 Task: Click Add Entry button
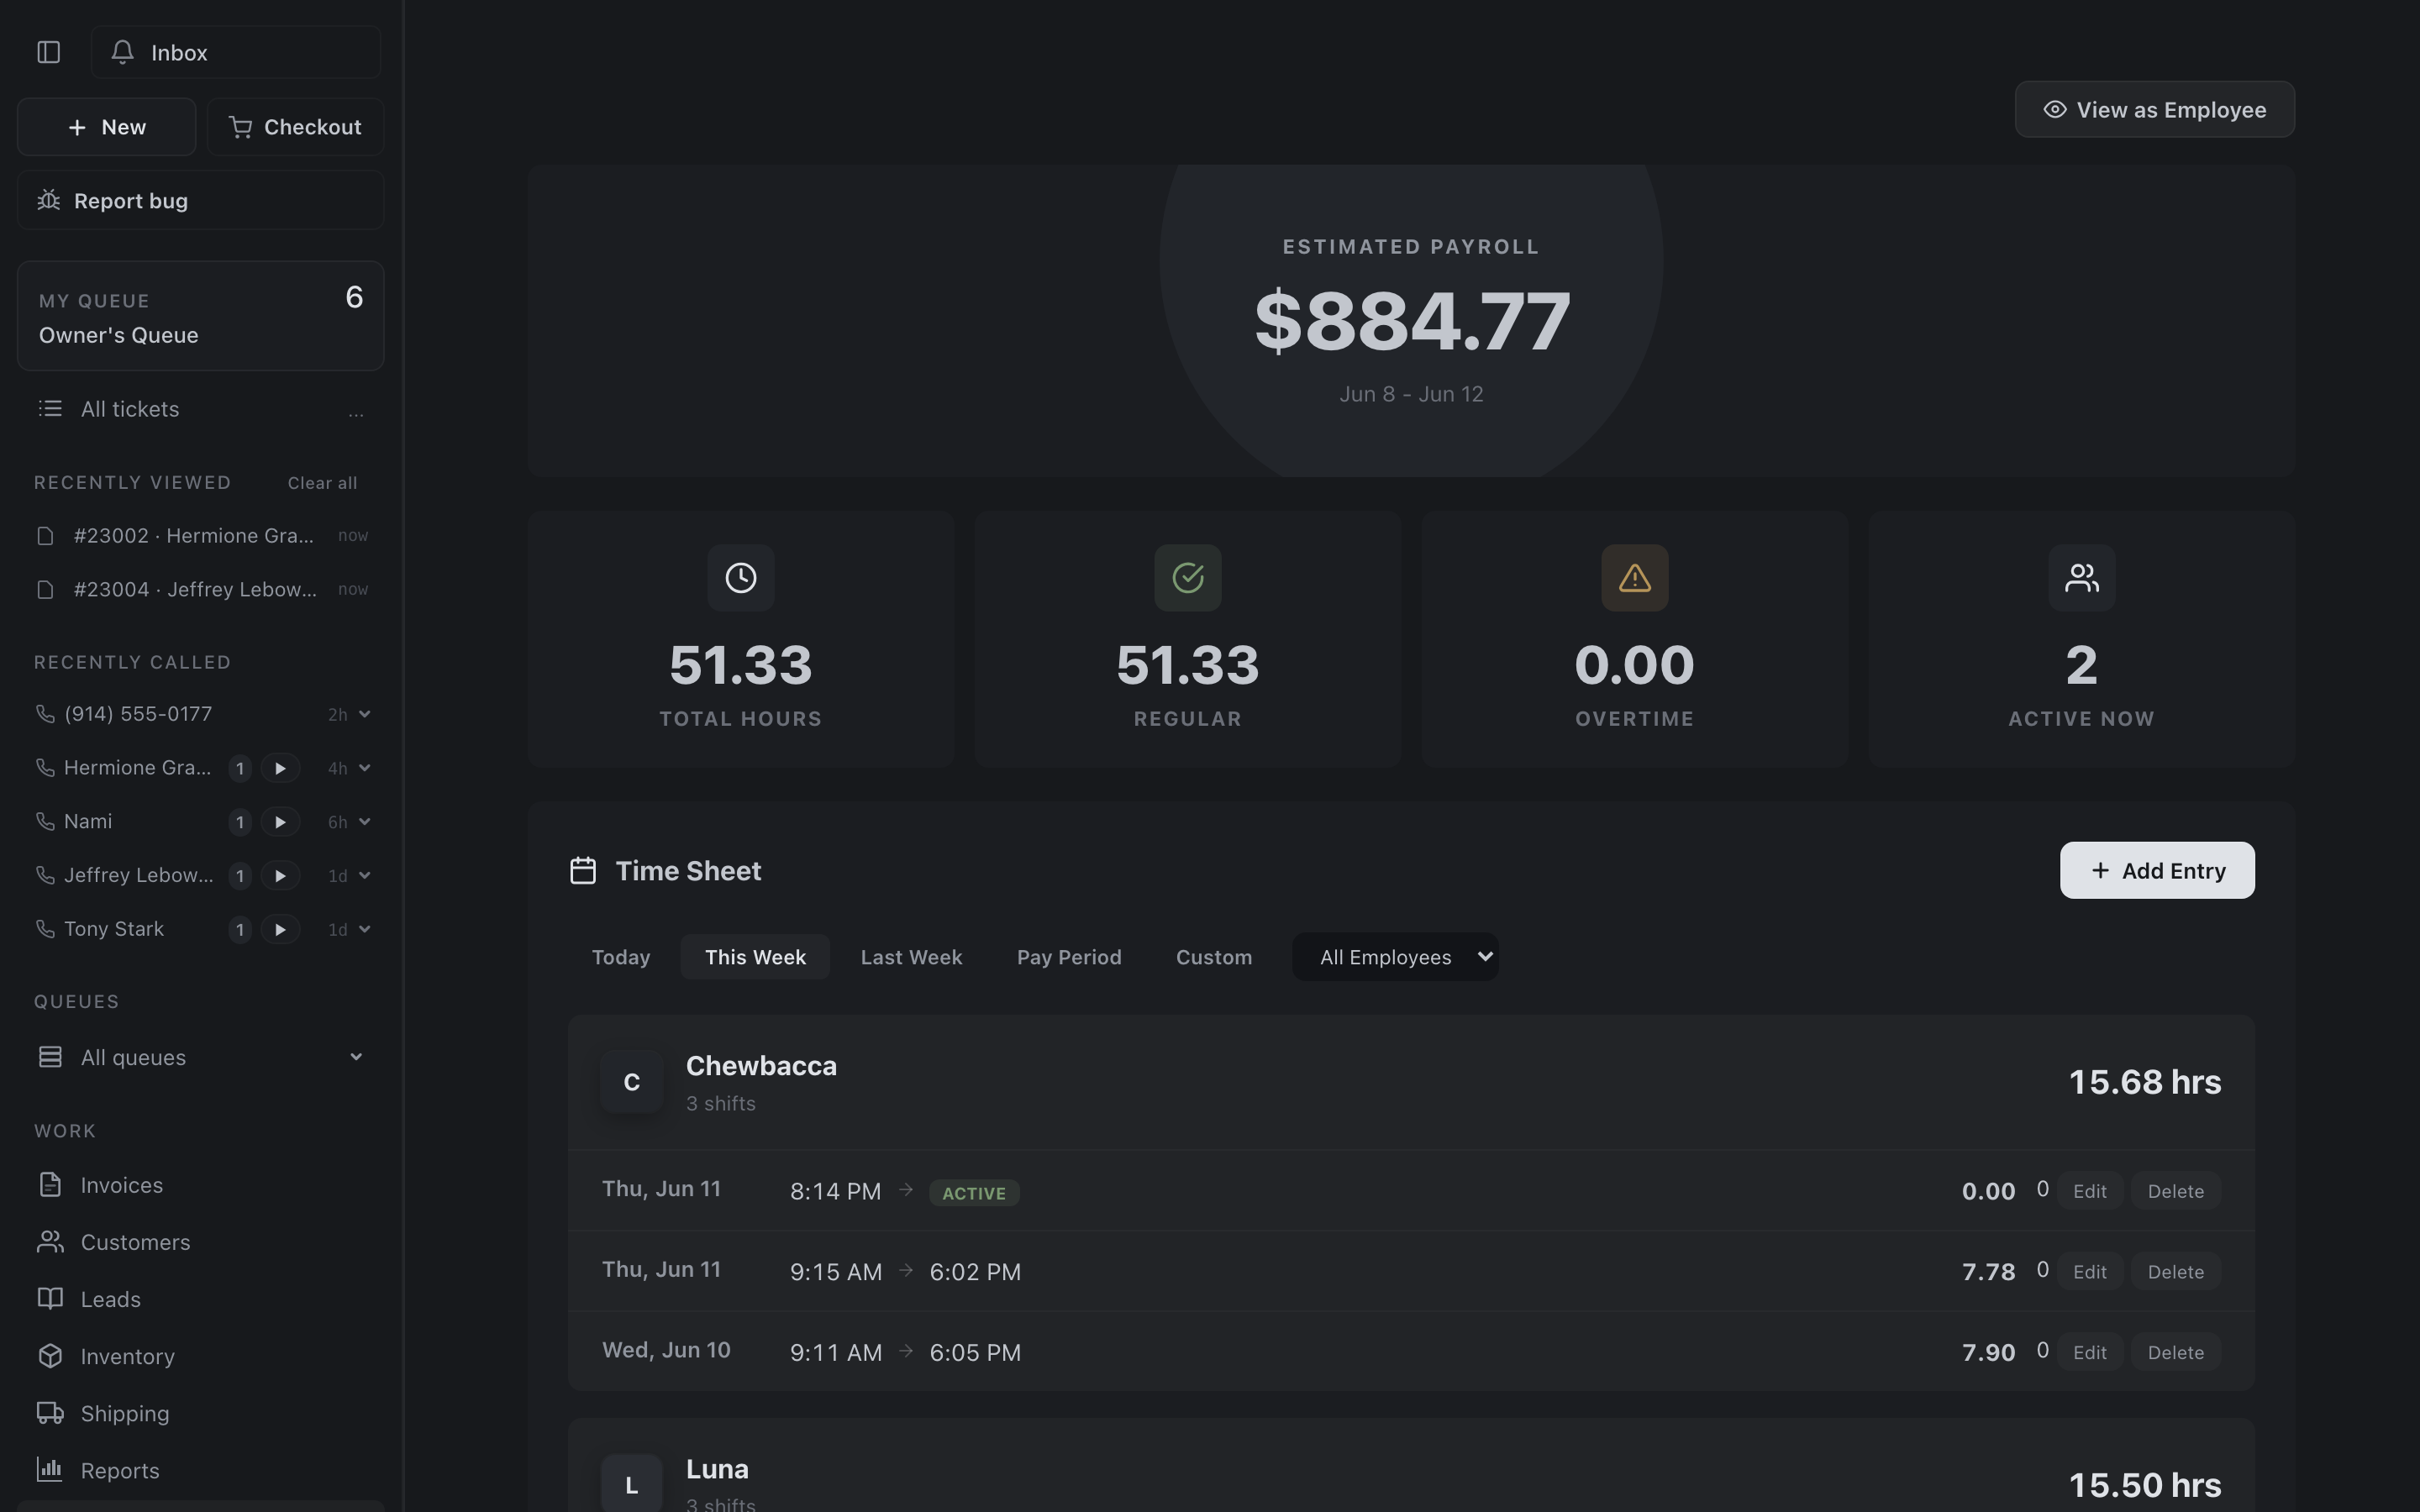2157,870
